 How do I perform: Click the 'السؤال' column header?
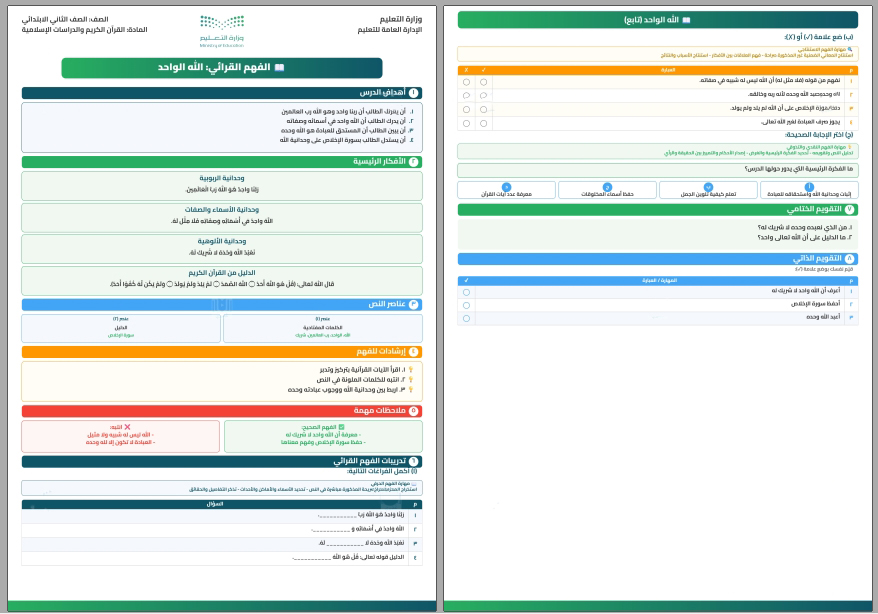214,504
